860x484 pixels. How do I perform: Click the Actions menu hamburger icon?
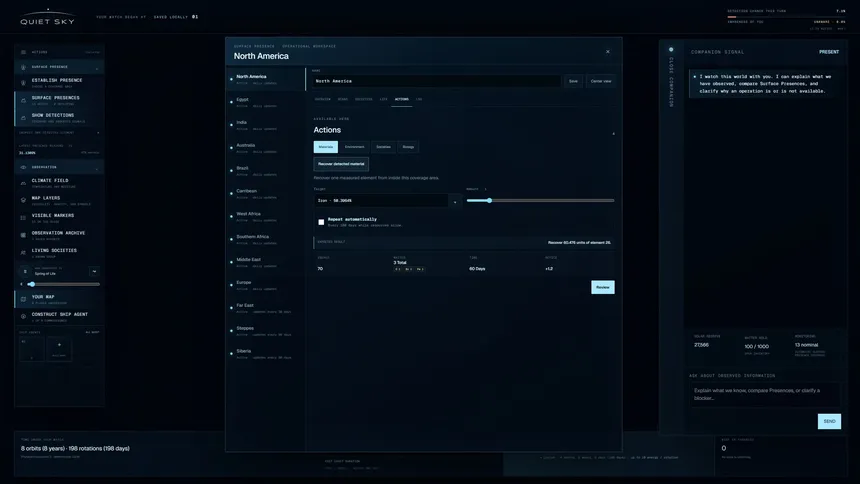(23, 52)
